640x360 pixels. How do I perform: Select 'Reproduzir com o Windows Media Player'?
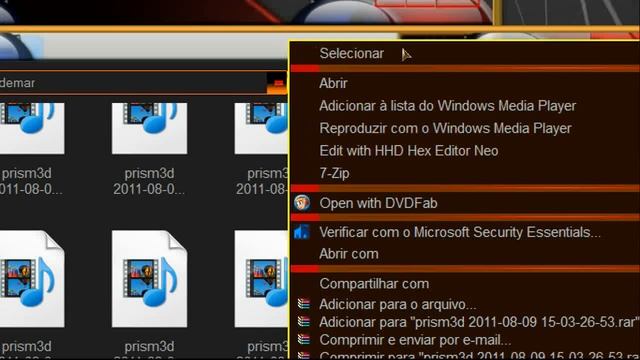coord(445,129)
